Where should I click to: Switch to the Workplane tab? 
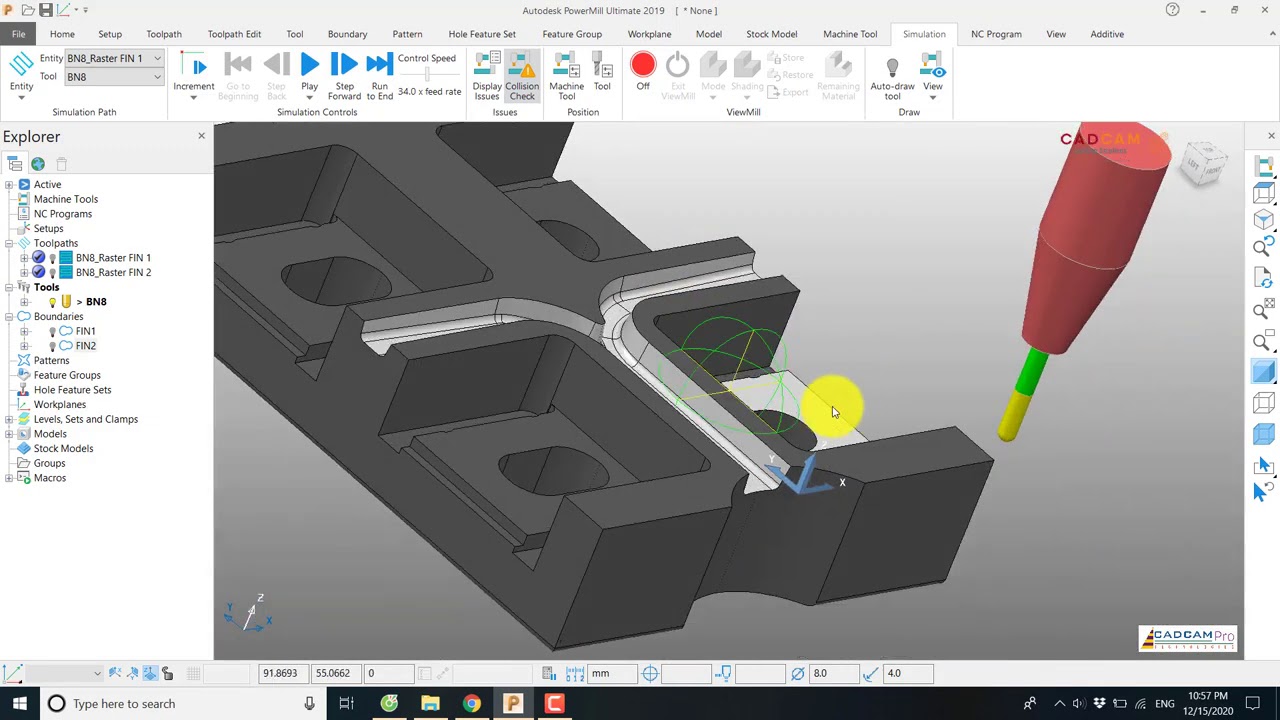(649, 34)
